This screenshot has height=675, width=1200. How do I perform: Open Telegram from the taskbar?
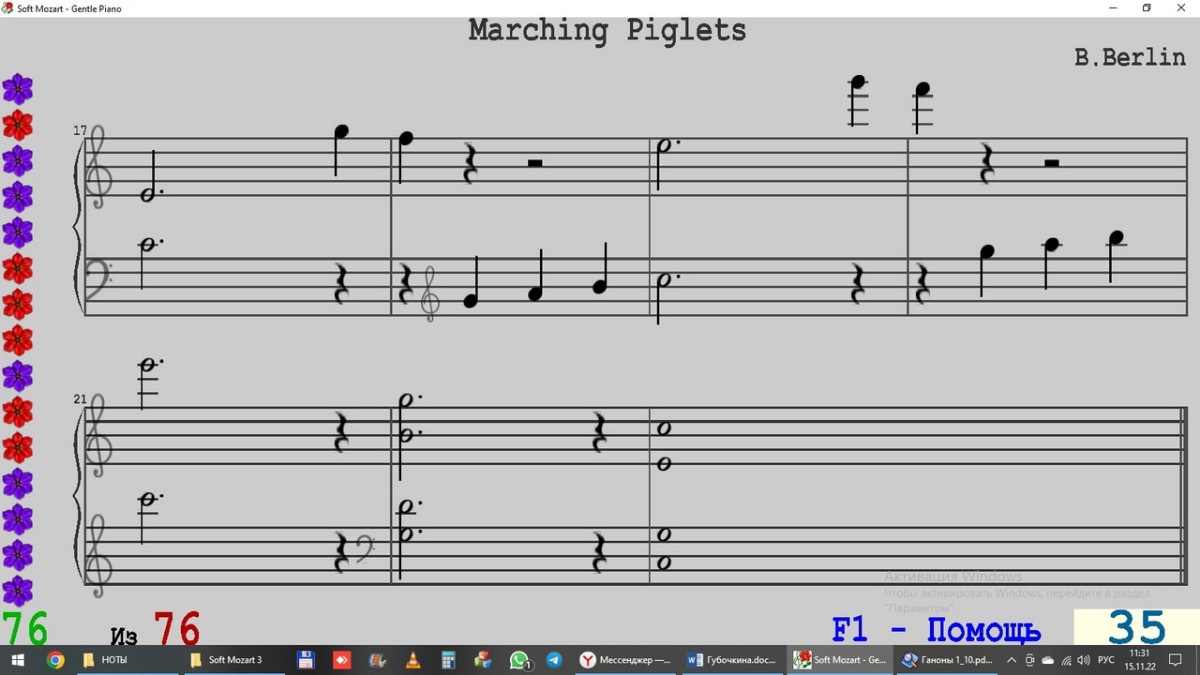[x=554, y=660]
